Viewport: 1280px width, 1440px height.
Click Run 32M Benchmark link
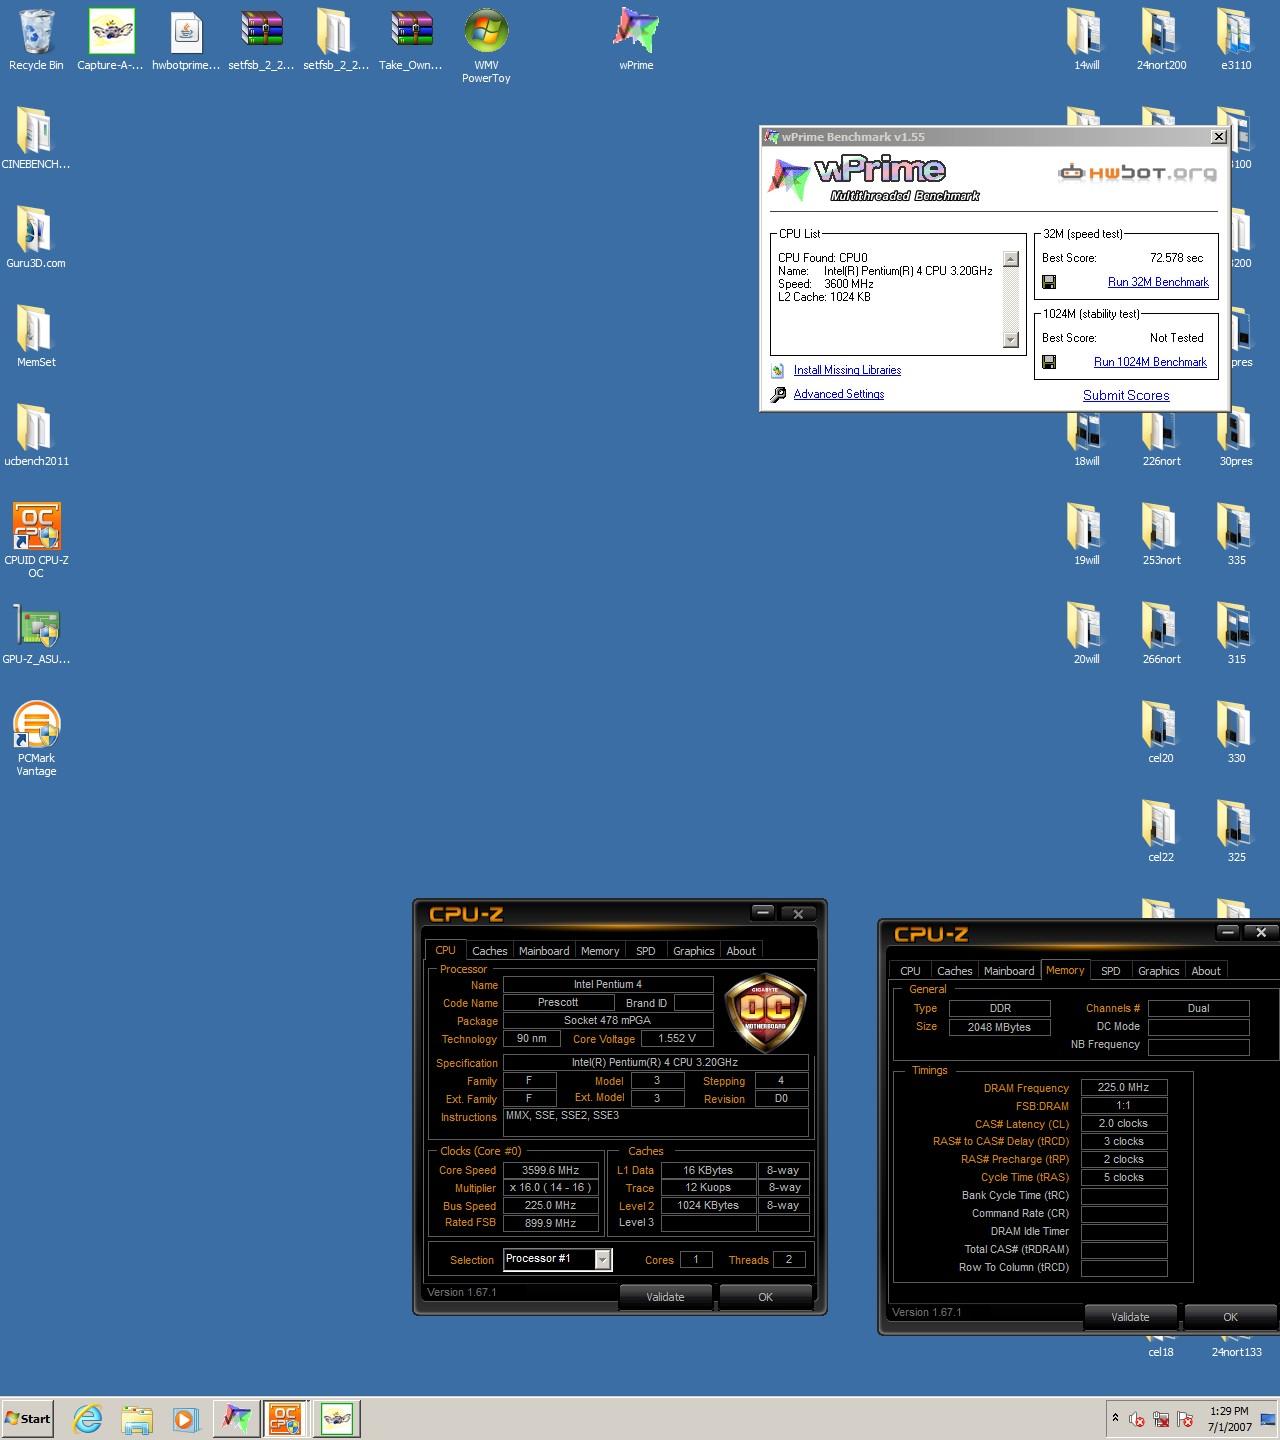point(1158,282)
